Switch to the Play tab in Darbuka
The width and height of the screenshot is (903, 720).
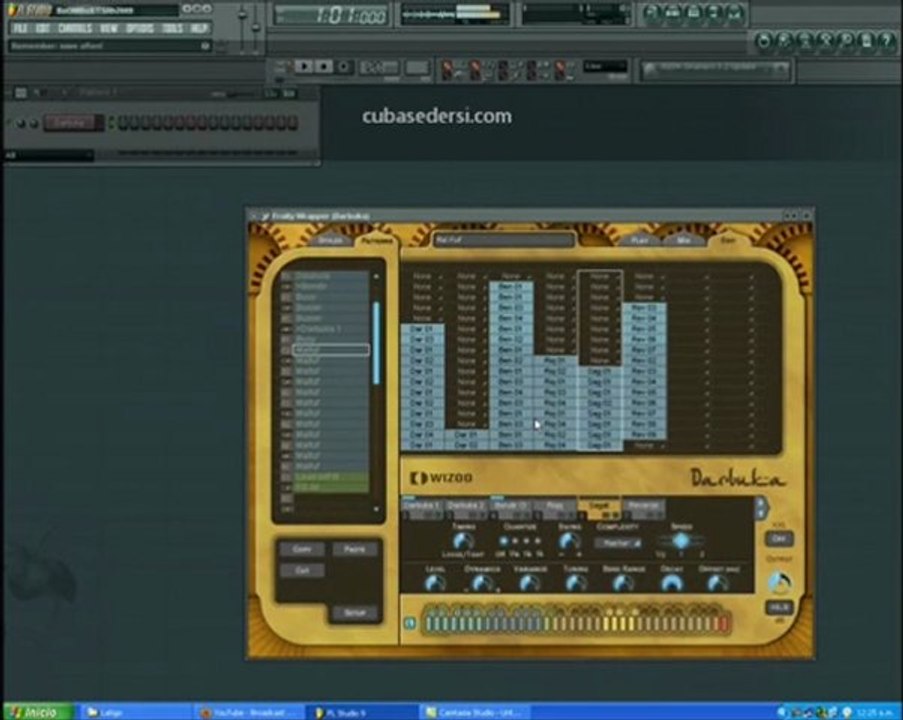(639, 240)
